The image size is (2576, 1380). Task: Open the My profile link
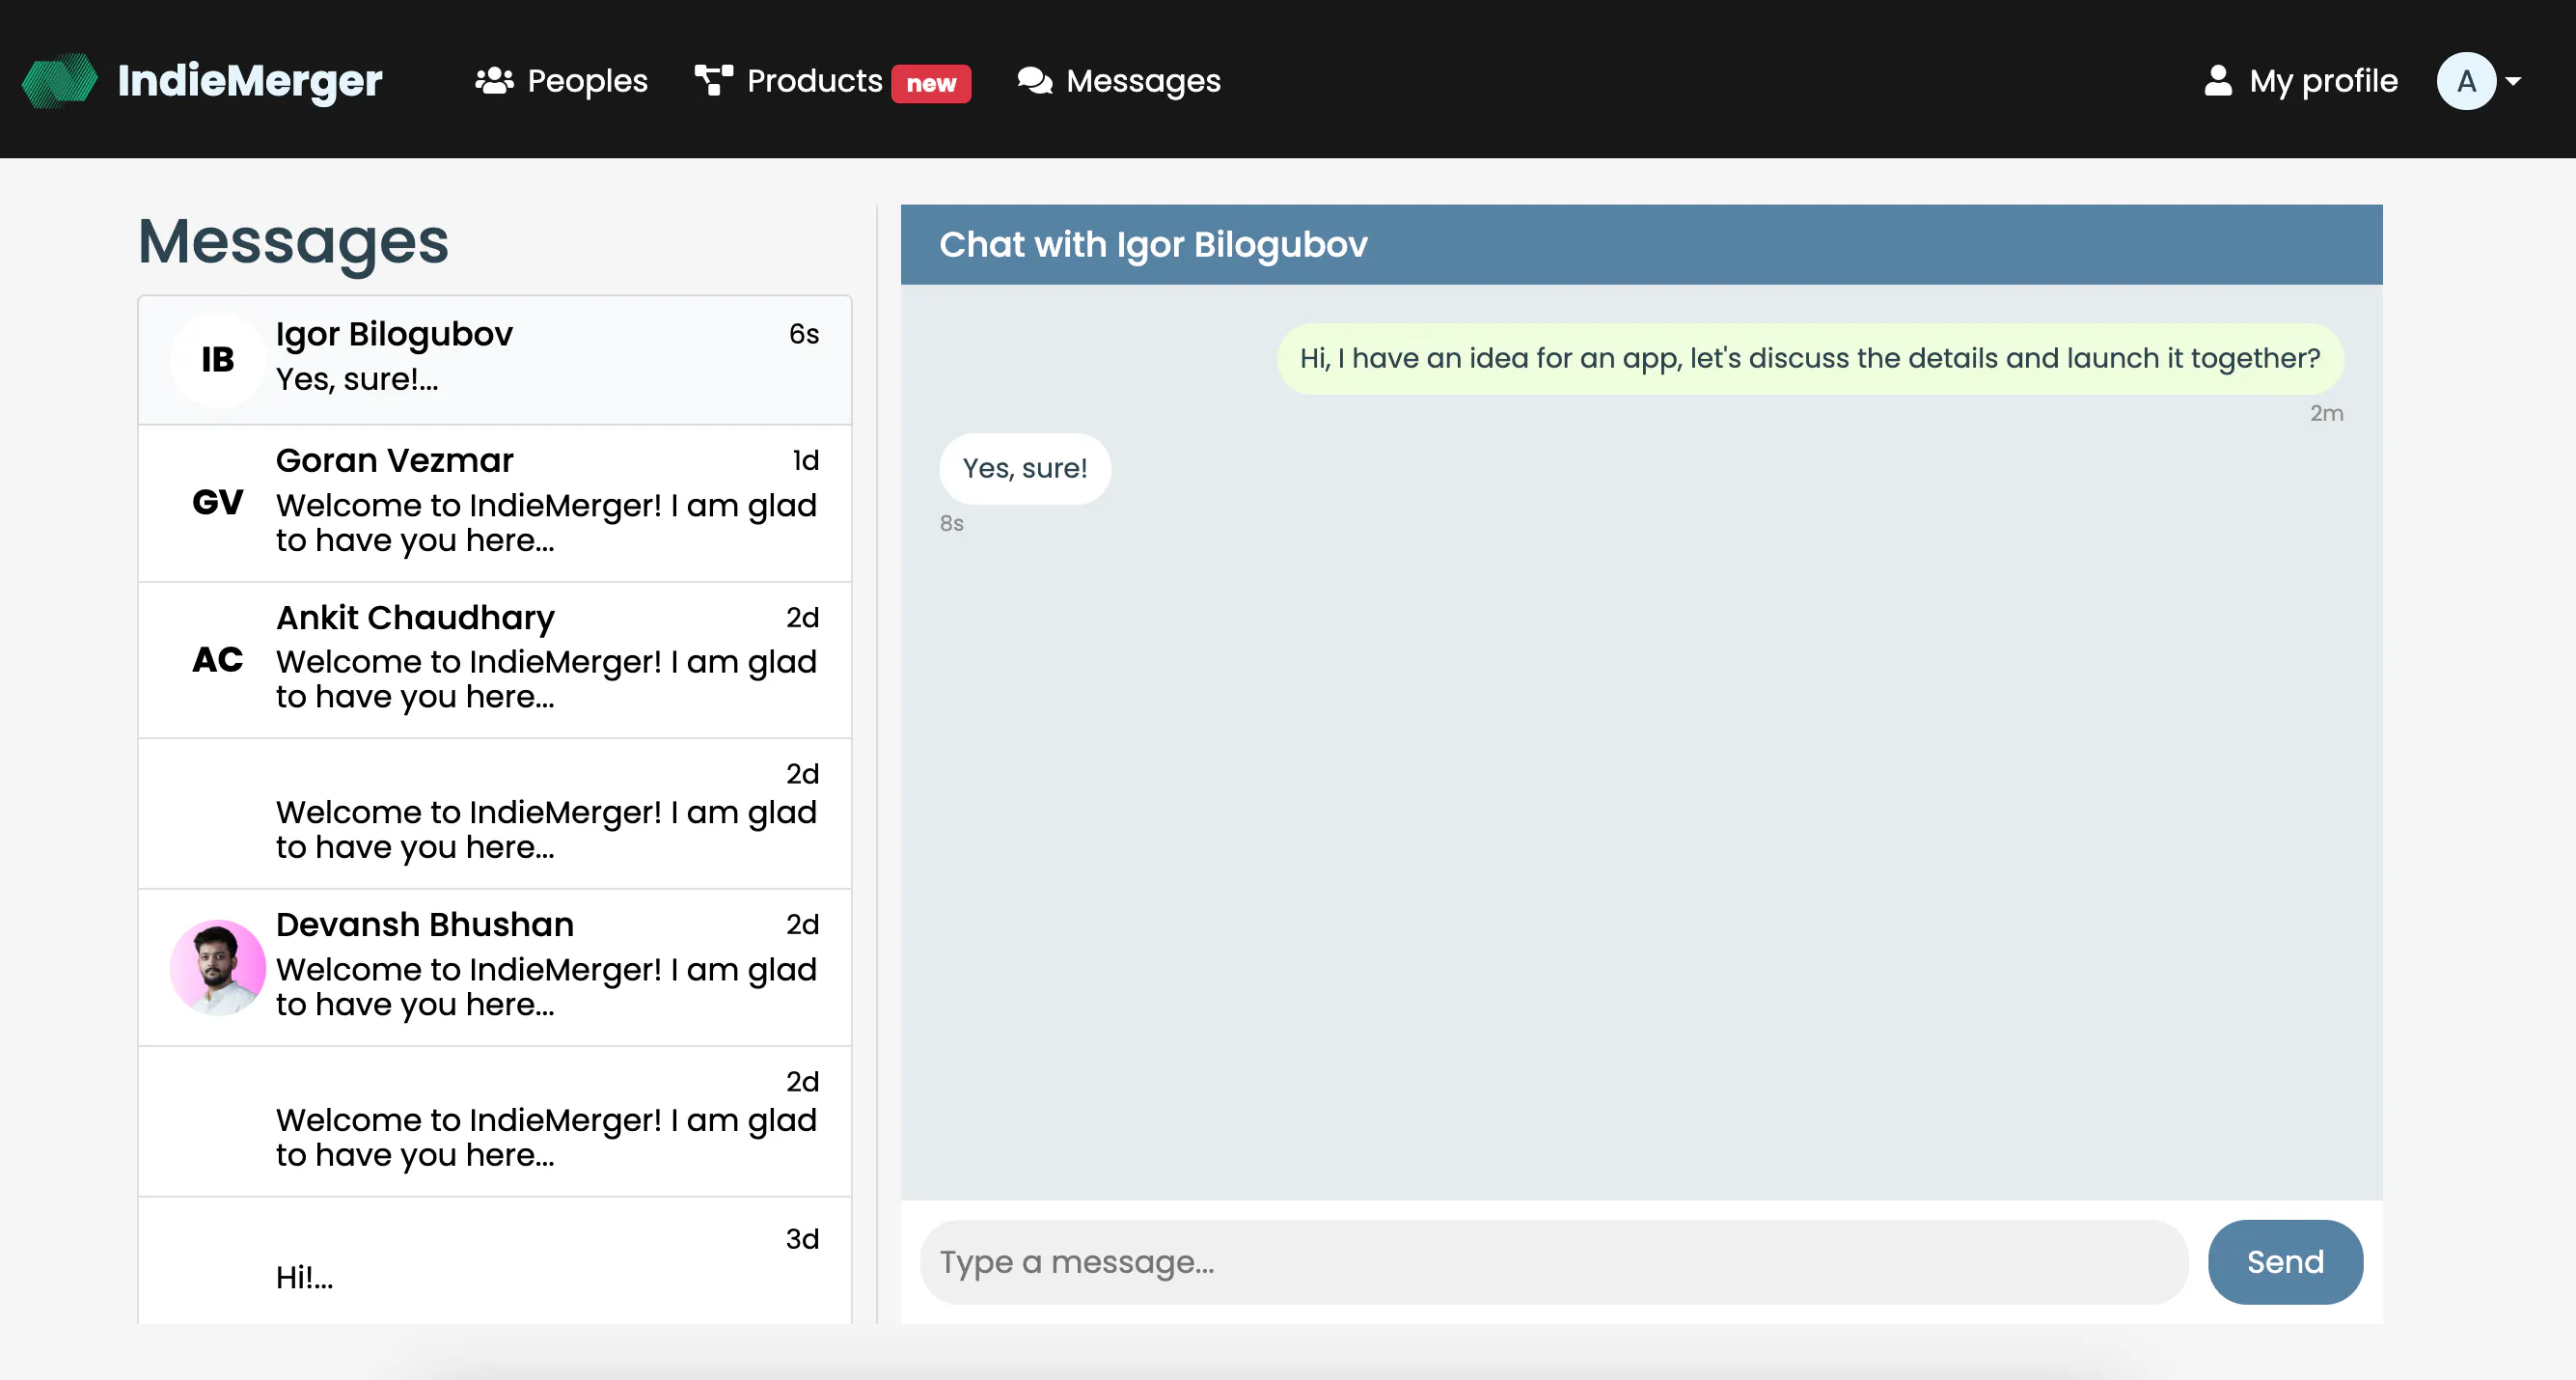2323,80
